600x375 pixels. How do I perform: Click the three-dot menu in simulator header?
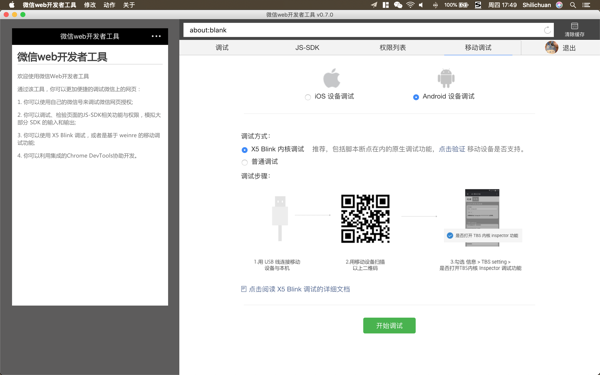156,36
